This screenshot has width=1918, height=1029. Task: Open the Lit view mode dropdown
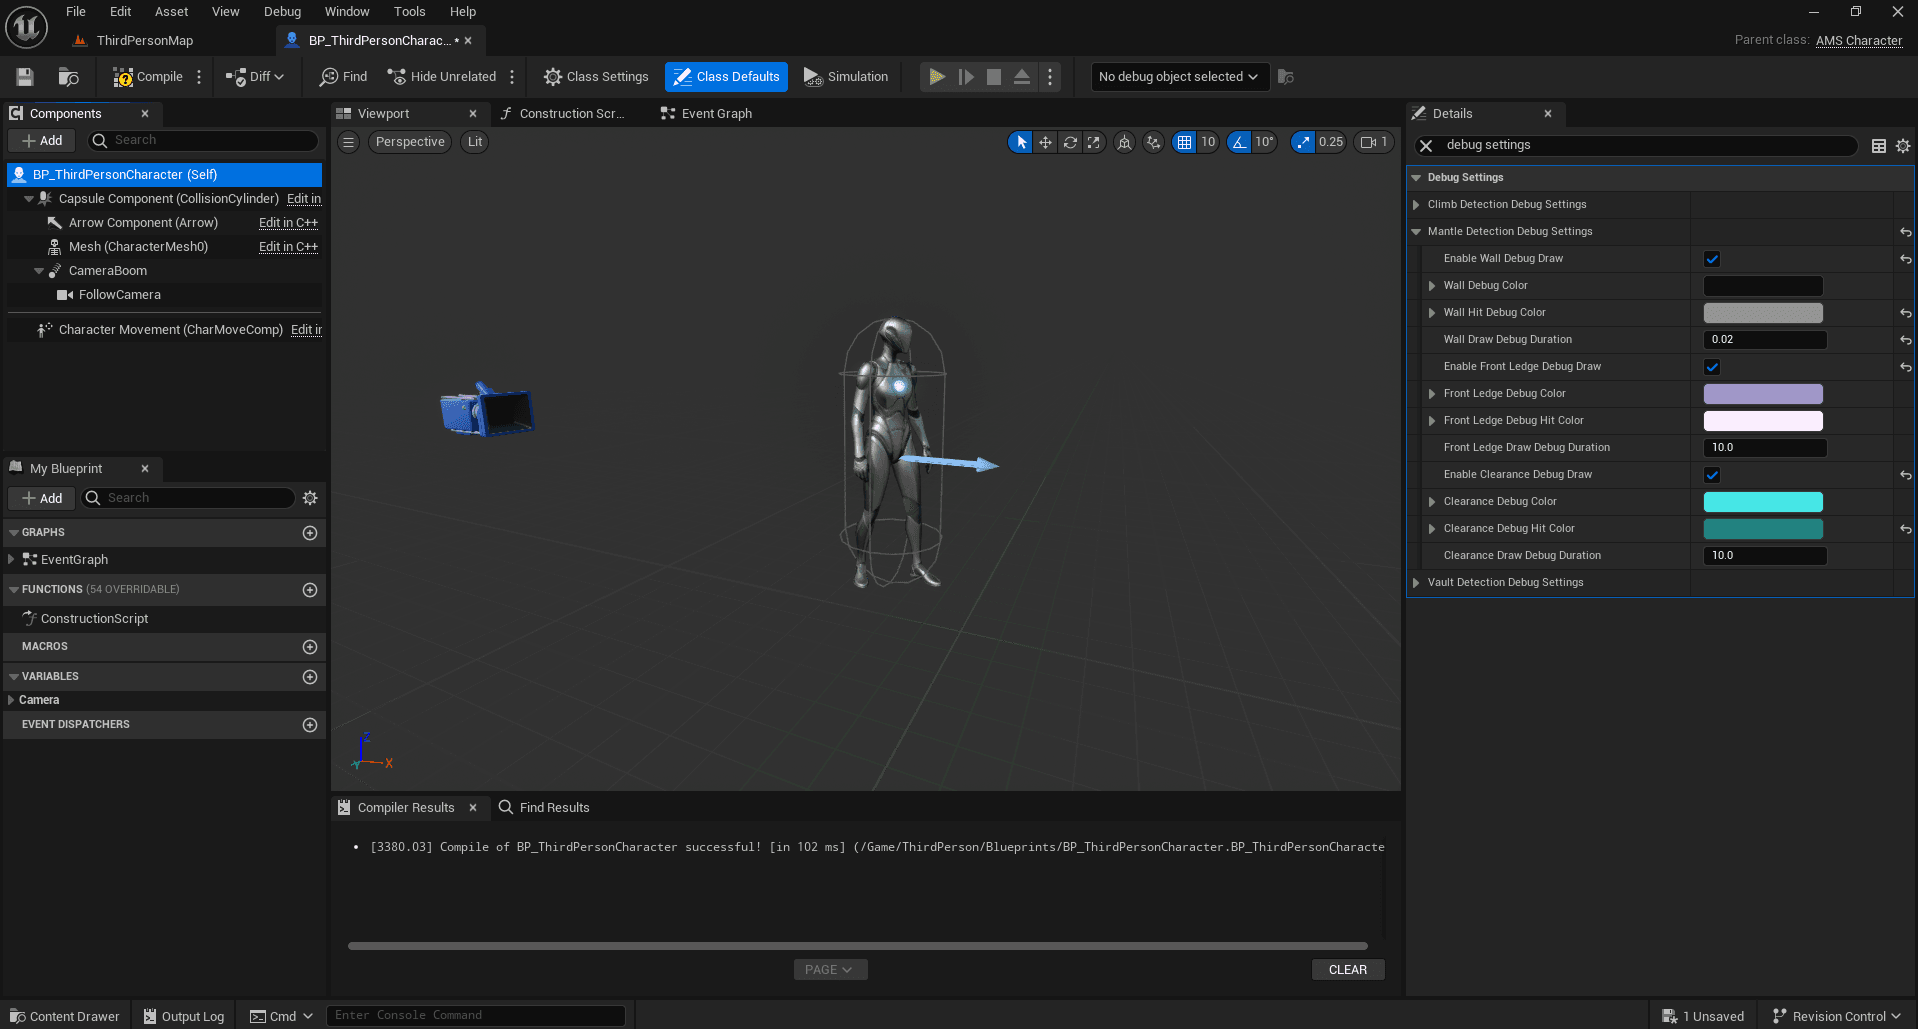click(x=475, y=142)
